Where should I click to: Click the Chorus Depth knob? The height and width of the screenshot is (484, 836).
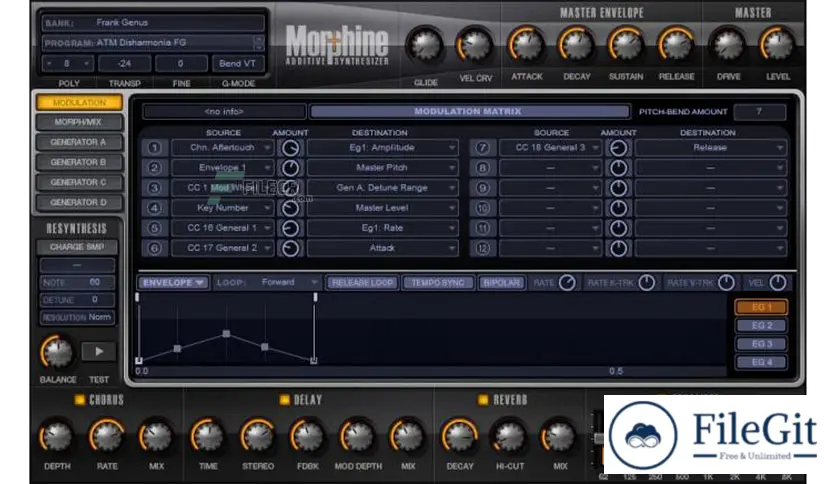click(x=57, y=437)
